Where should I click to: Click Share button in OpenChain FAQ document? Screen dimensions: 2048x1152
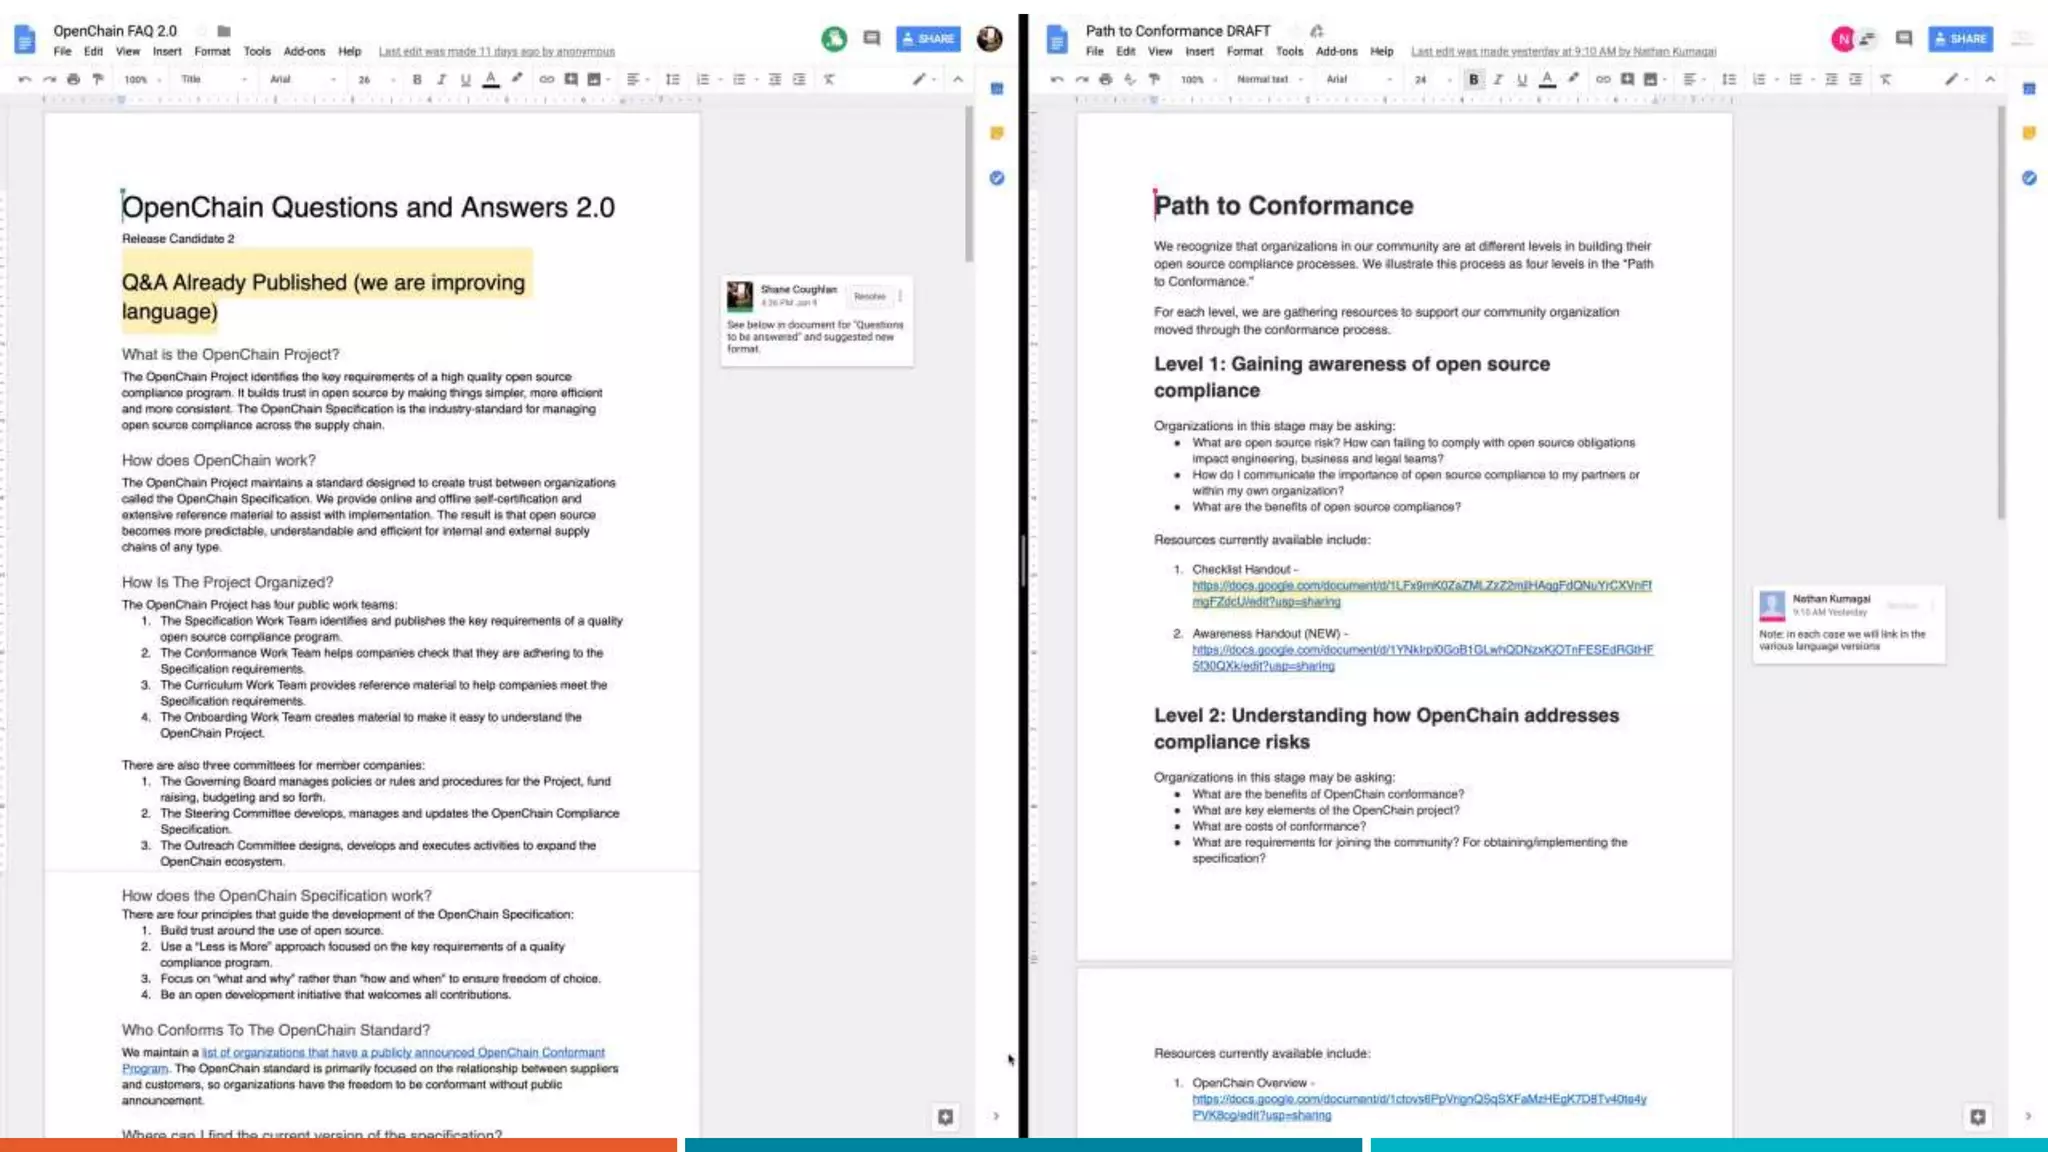tap(928, 38)
